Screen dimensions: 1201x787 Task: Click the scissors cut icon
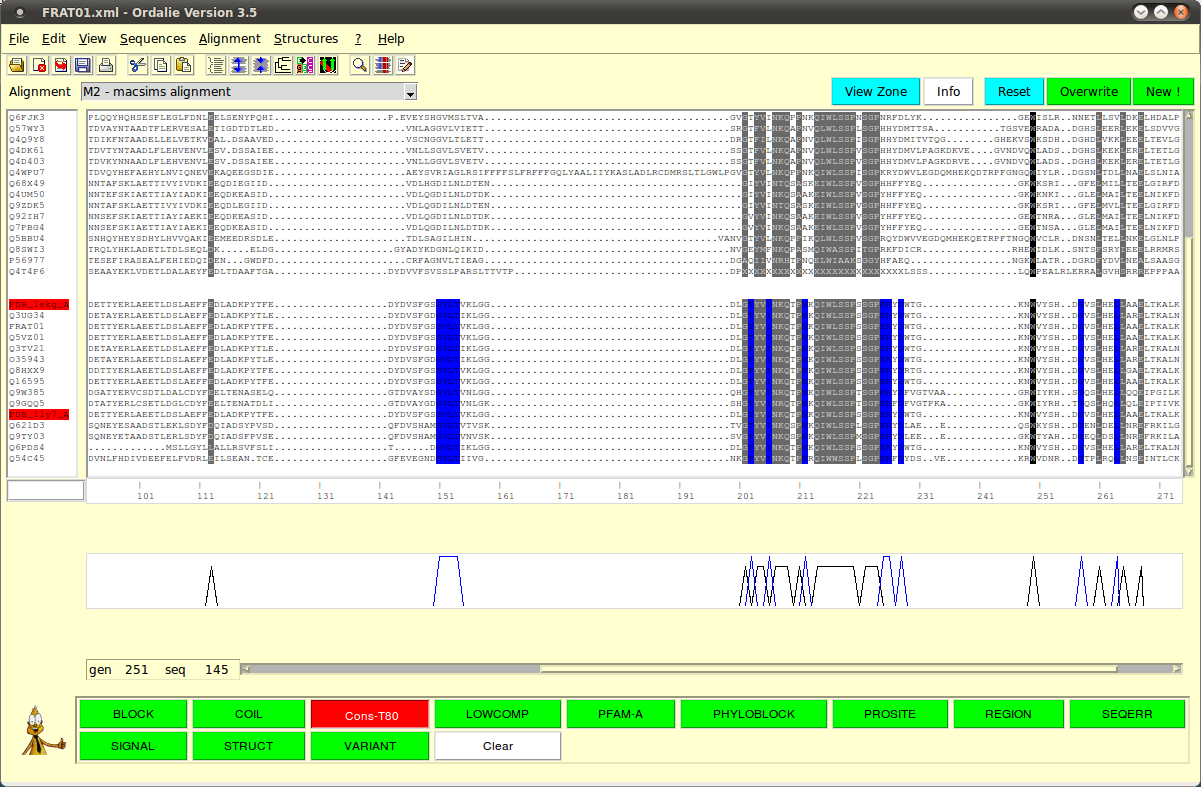(x=138, y=65)
